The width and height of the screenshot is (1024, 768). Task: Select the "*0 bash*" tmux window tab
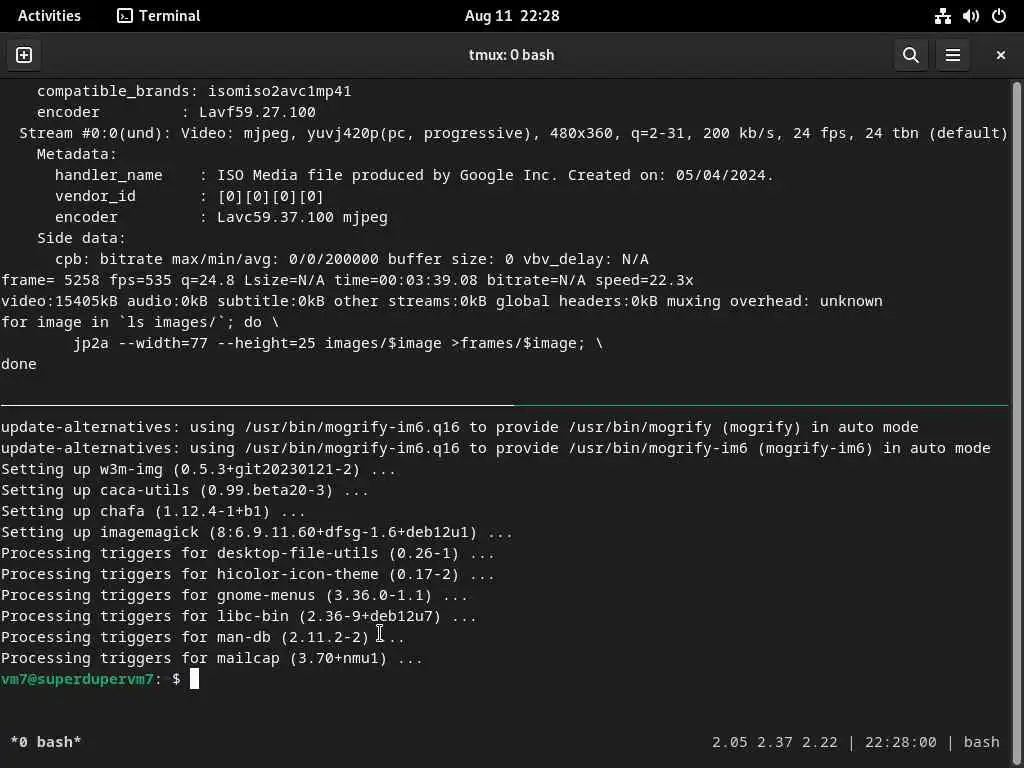point(46,742)
